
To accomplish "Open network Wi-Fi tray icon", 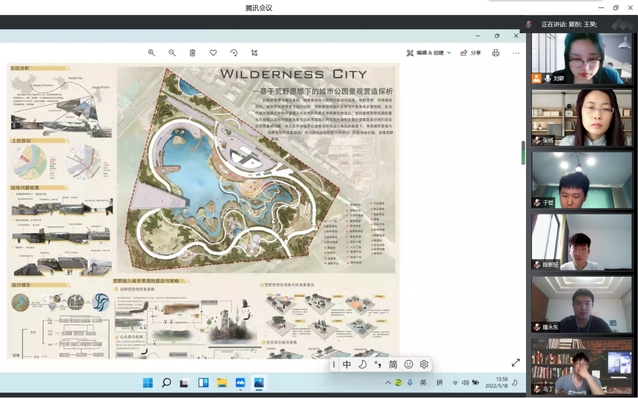I will [x=455, y=383].
